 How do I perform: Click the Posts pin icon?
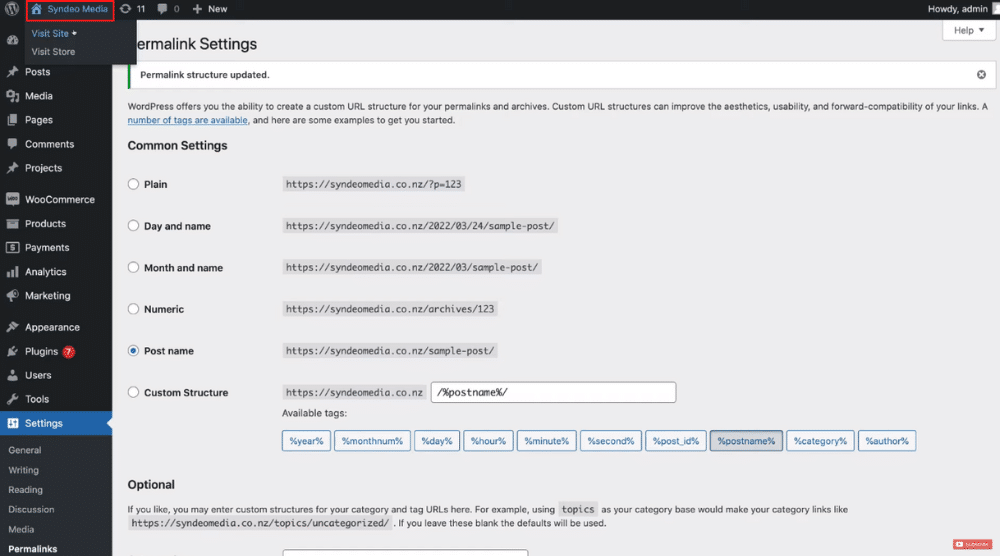click(12, 72)
